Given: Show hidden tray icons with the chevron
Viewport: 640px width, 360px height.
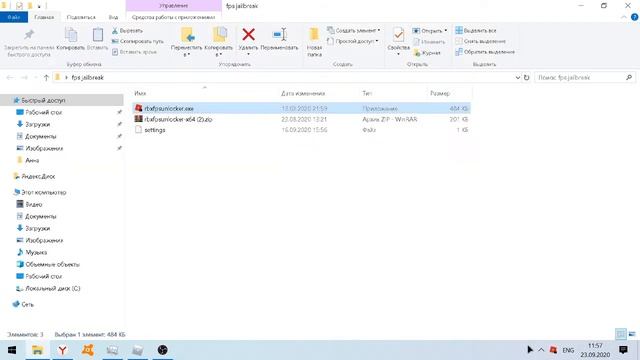Looking at the screenshot, I should tap(541, 350).
